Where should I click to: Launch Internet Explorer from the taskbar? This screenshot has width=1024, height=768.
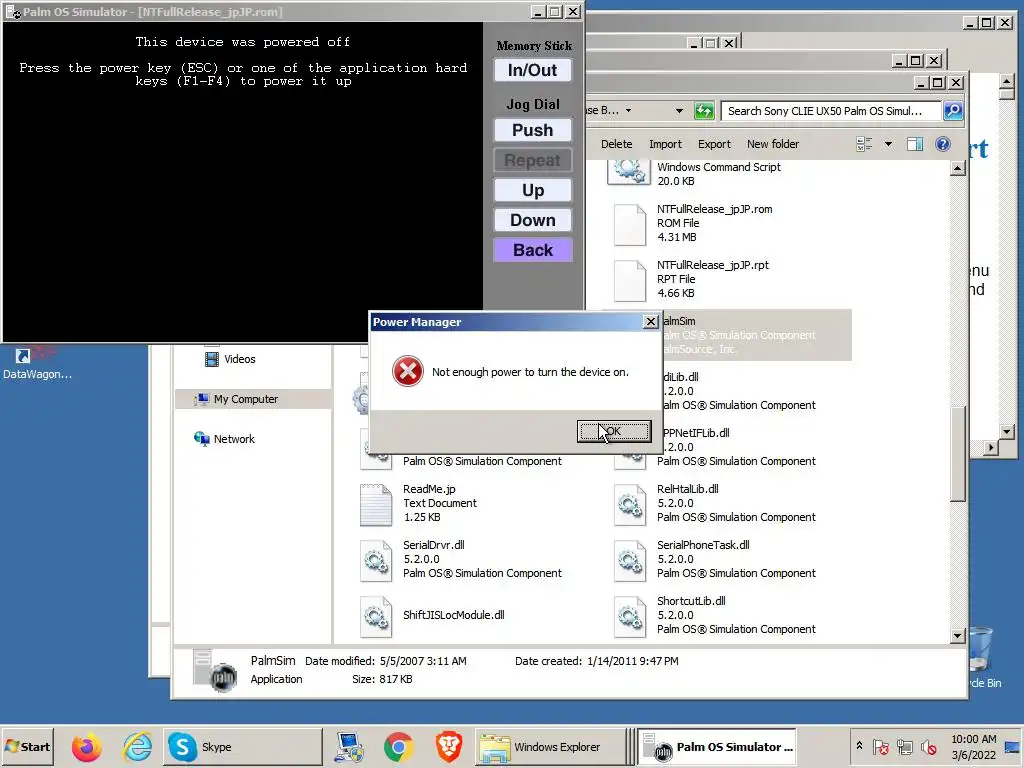click(x=137, y=747)
